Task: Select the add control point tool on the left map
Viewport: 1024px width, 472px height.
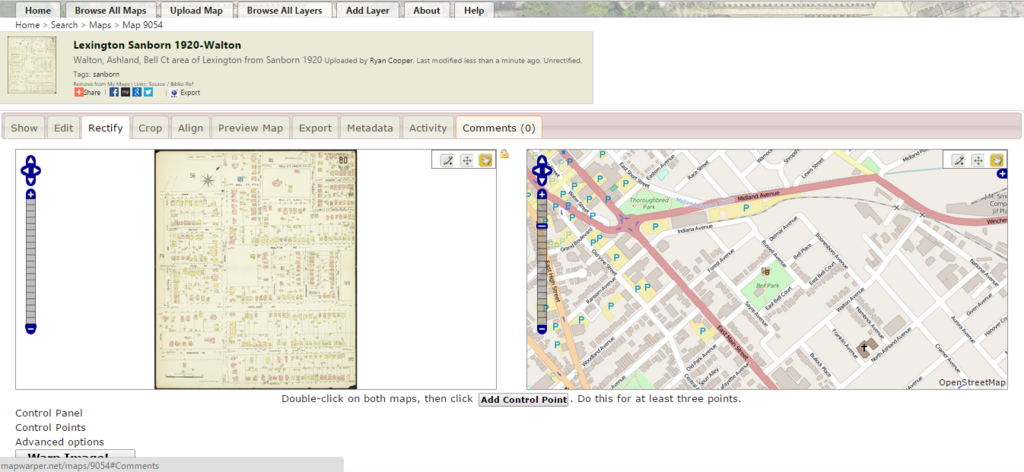Action: tap(448, 160)
